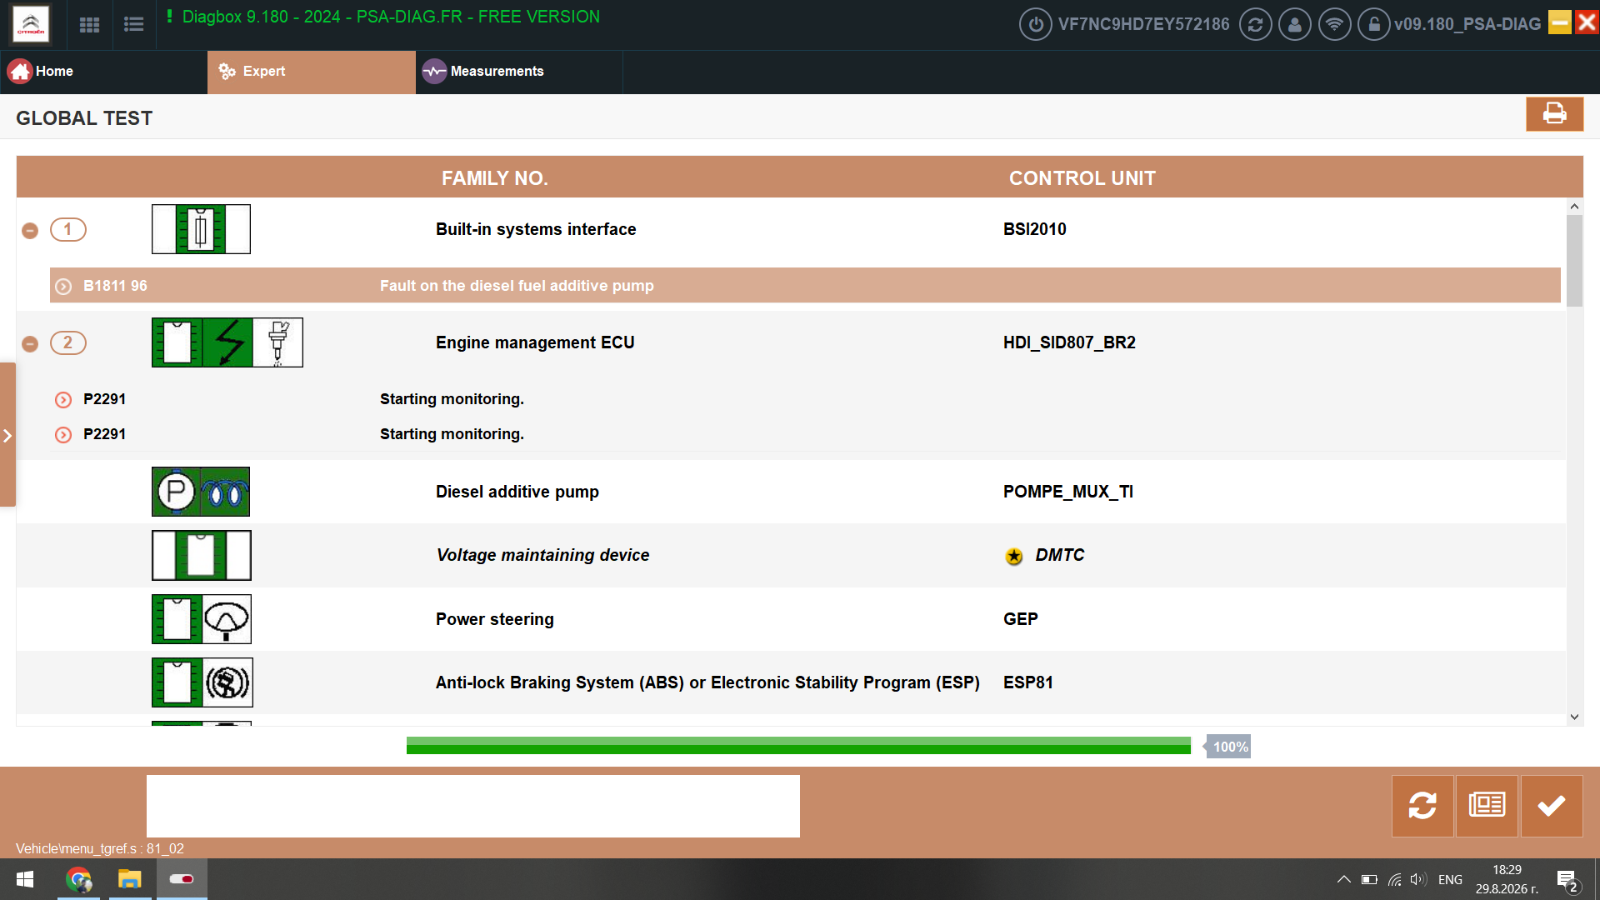Collapse the Built-in systems interface fault list
Image resolution: width=1600 pixels, height=900 pixels.
click(30, 231)
